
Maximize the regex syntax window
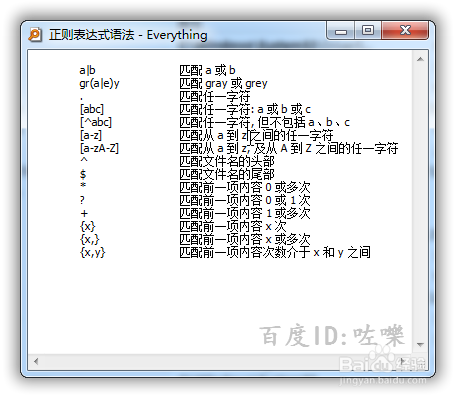[x=368, y=31]
